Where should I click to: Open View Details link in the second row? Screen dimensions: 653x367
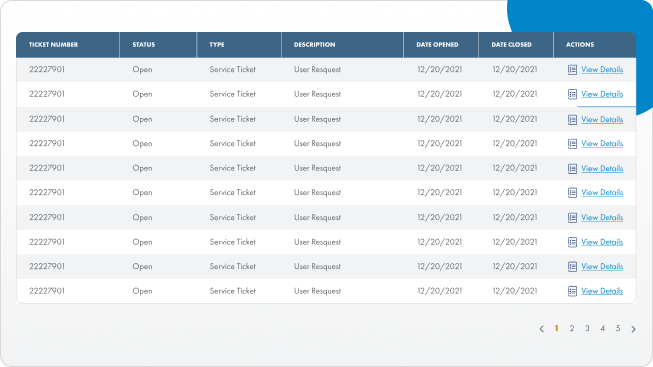pos(602,94)
